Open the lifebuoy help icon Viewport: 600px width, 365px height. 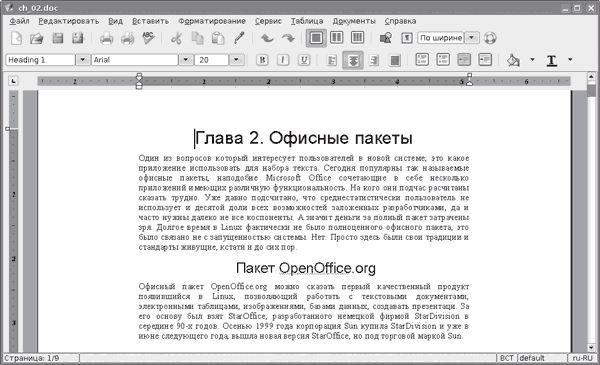[490, 38]
